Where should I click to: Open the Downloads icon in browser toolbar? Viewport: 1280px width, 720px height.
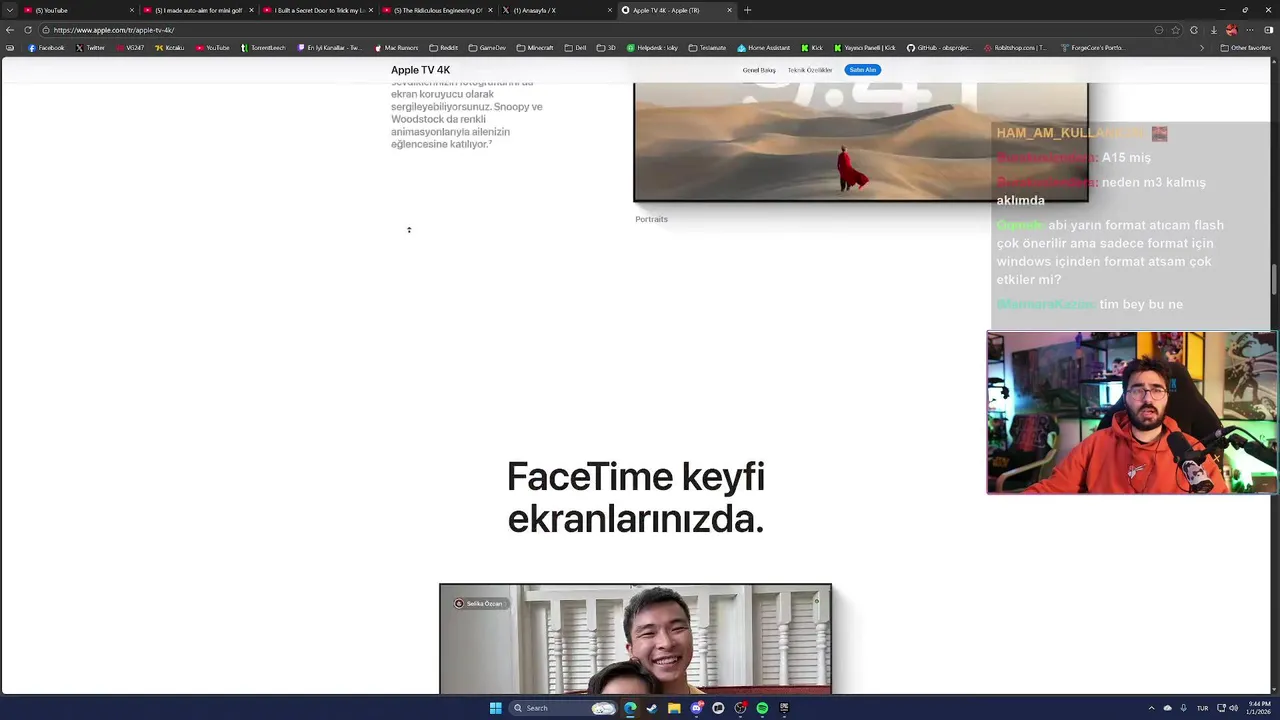click(x=1213, y=30)
